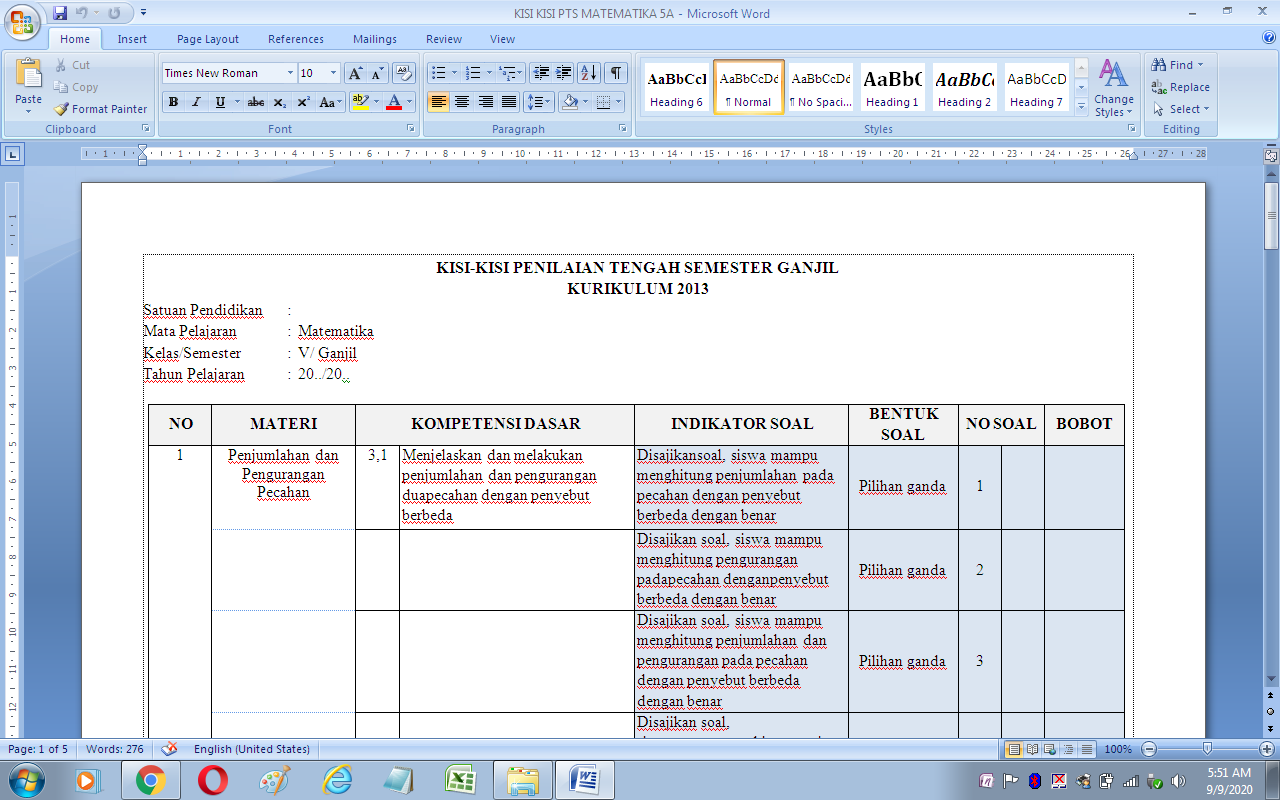Cut the selected text
The image size is (1280, 800).
coord(71,65)
